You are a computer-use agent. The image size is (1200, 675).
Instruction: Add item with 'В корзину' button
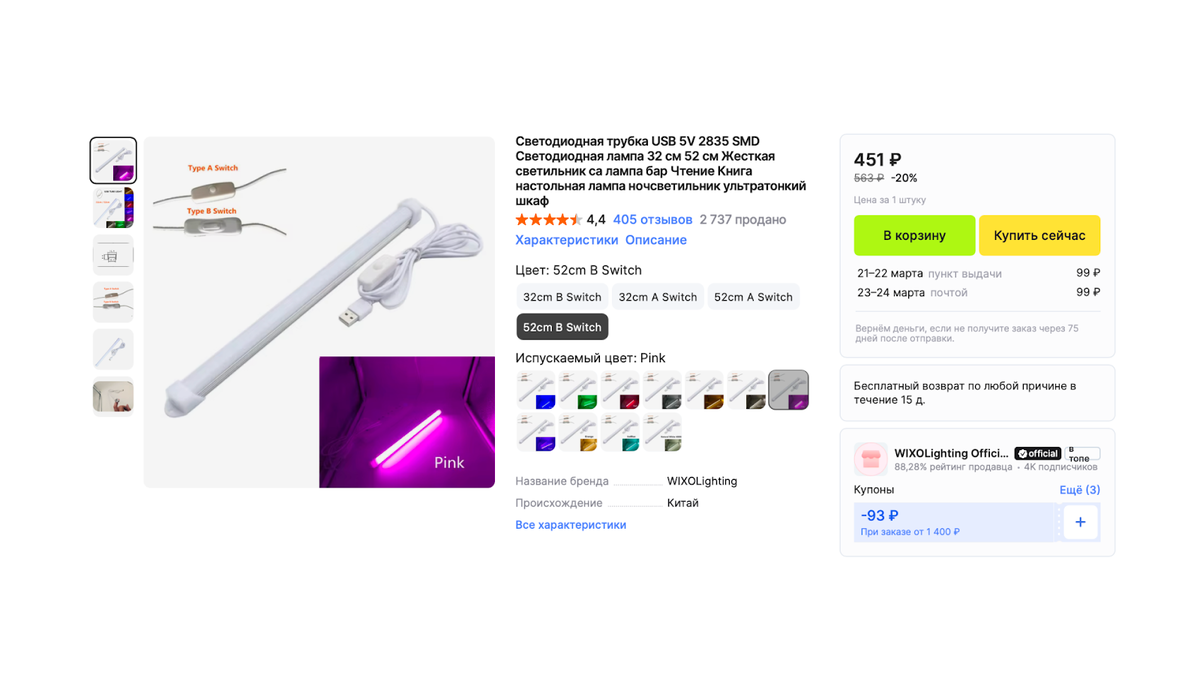[x=914, y=236]
